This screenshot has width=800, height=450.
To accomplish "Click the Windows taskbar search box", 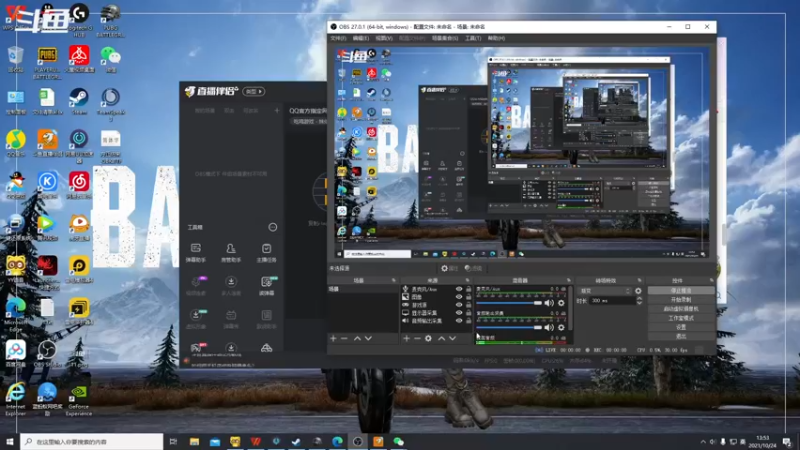I will click(x=92, y=441).
